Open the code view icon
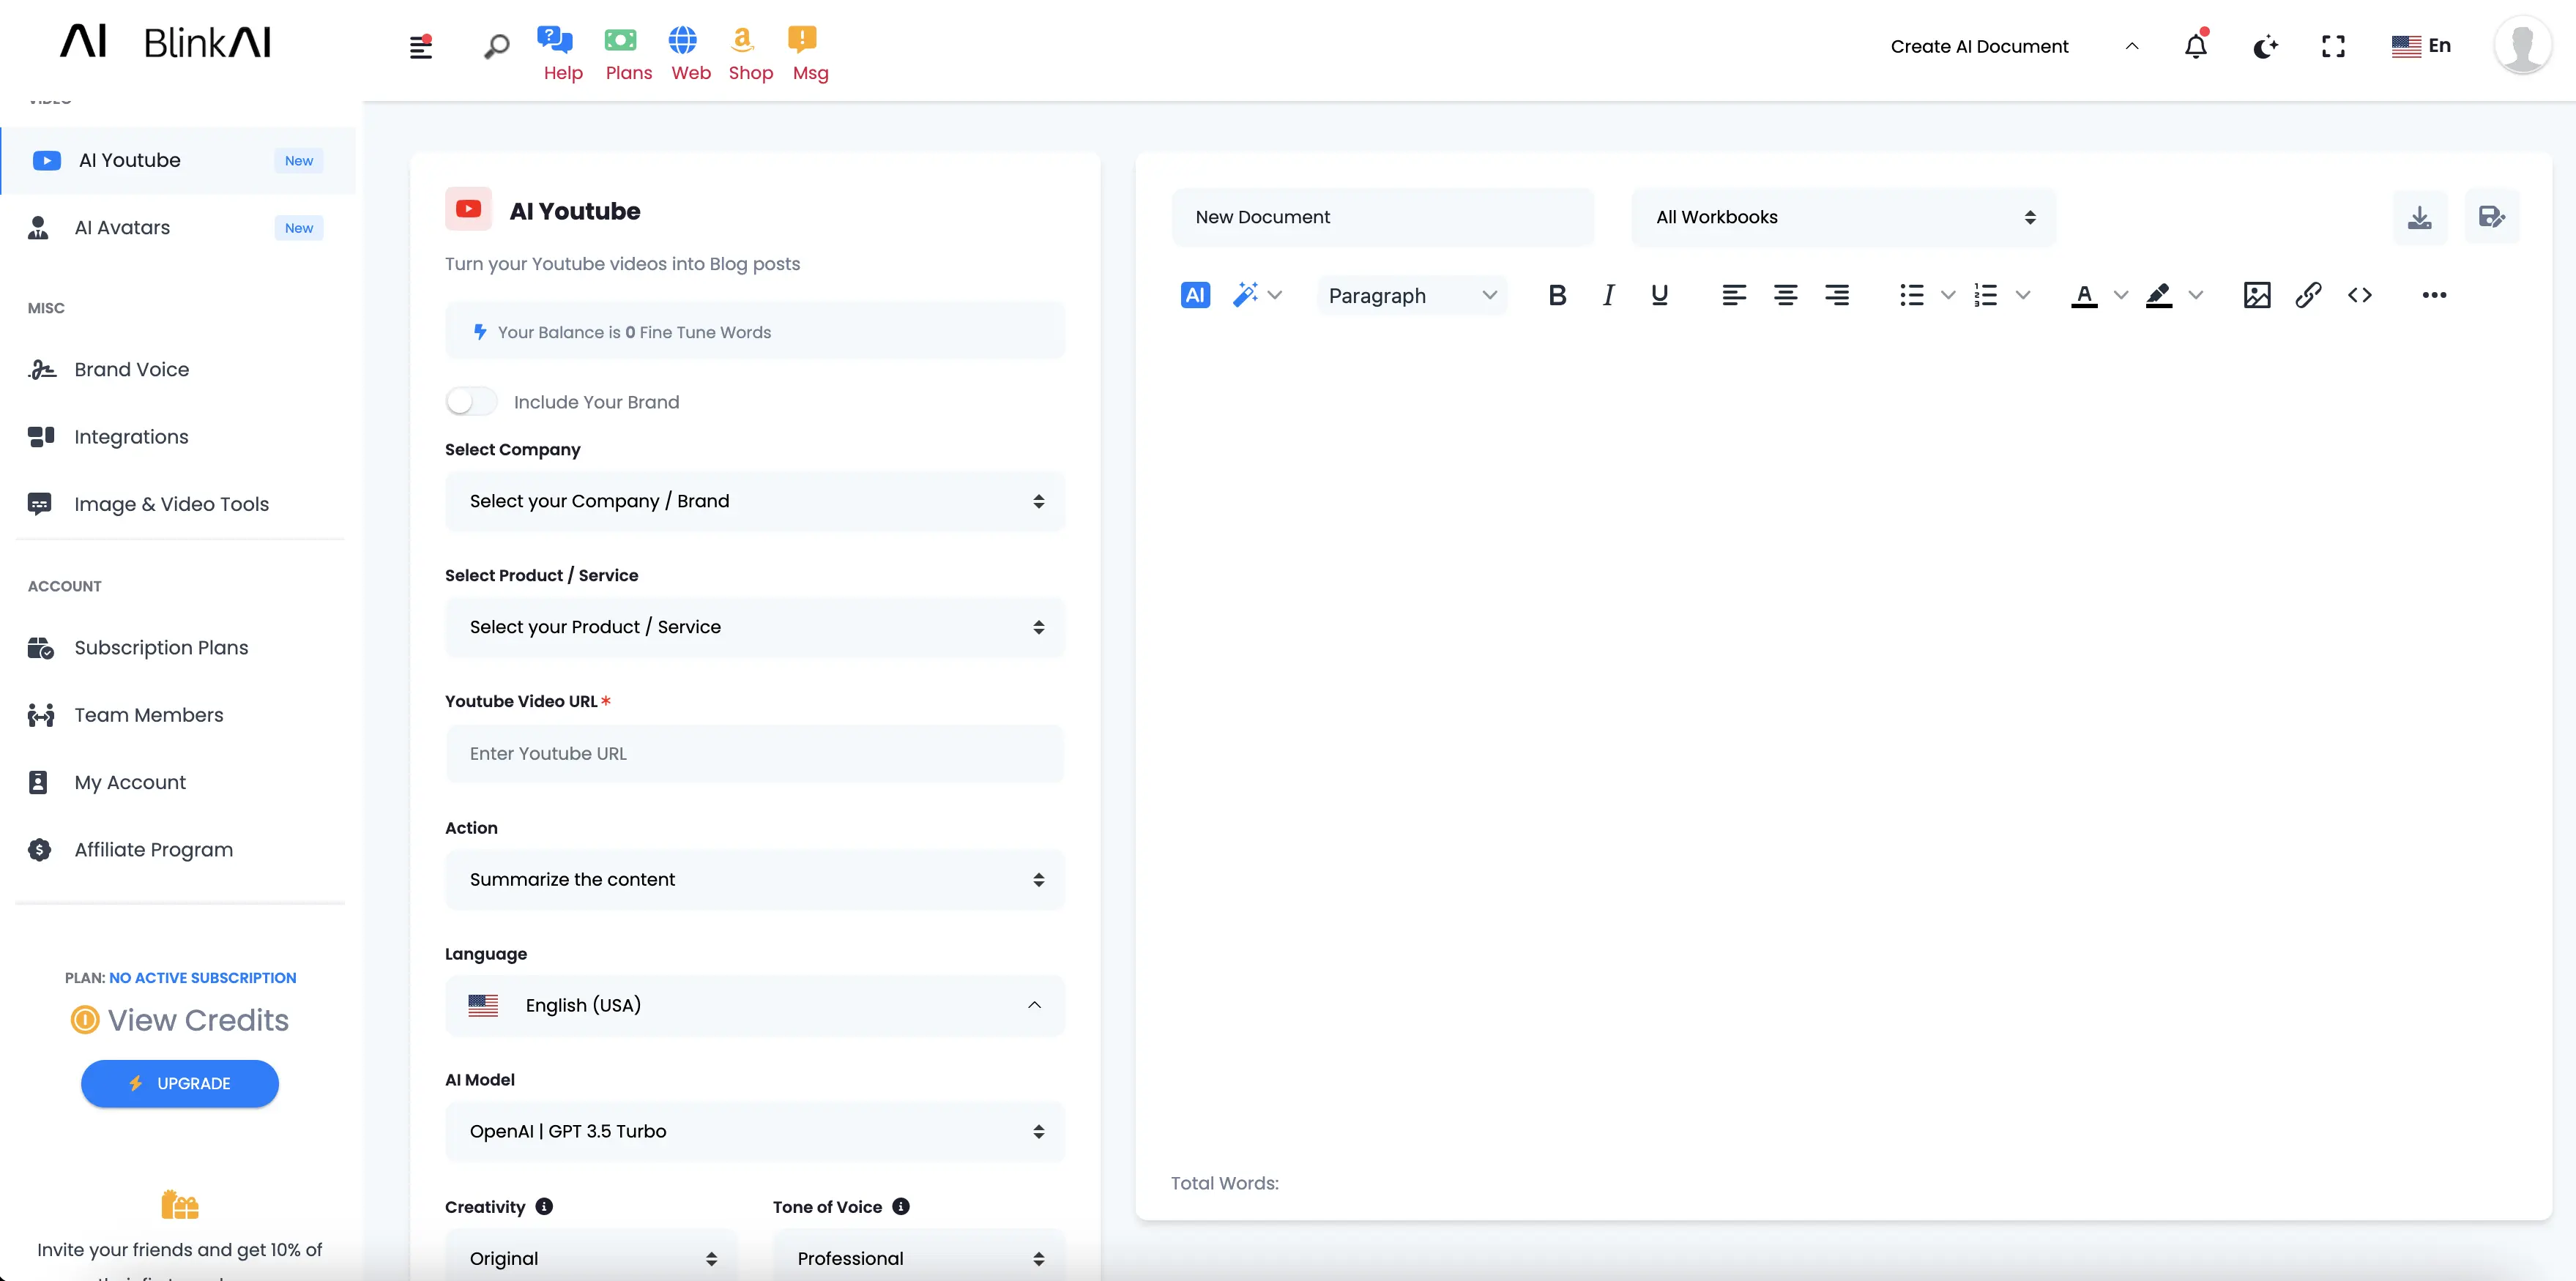2576x1281 pixels. click(2360, 295)
